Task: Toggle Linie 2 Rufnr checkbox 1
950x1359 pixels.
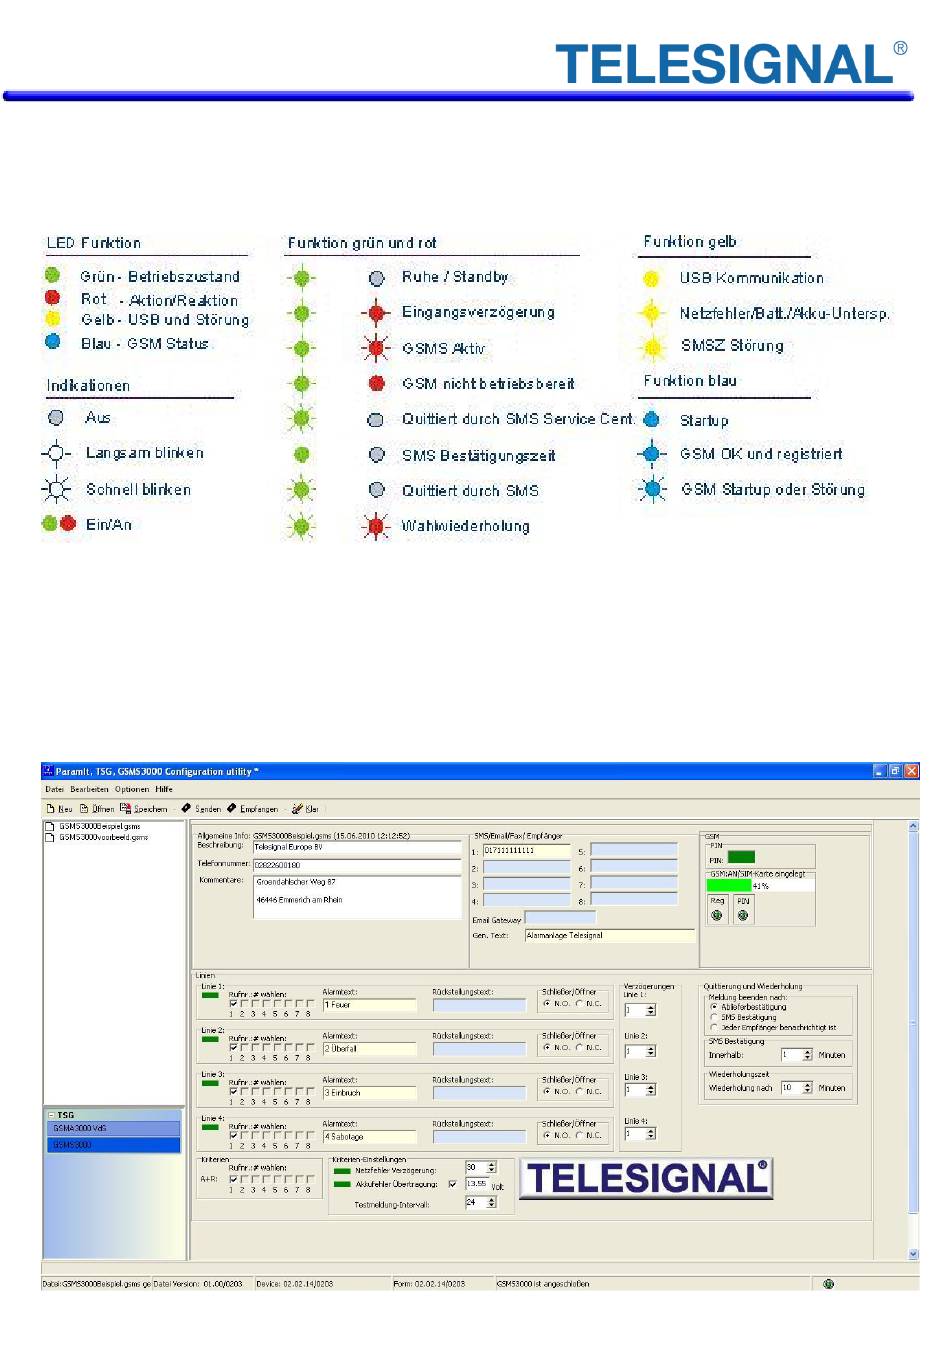Action: pos(233,1047)
